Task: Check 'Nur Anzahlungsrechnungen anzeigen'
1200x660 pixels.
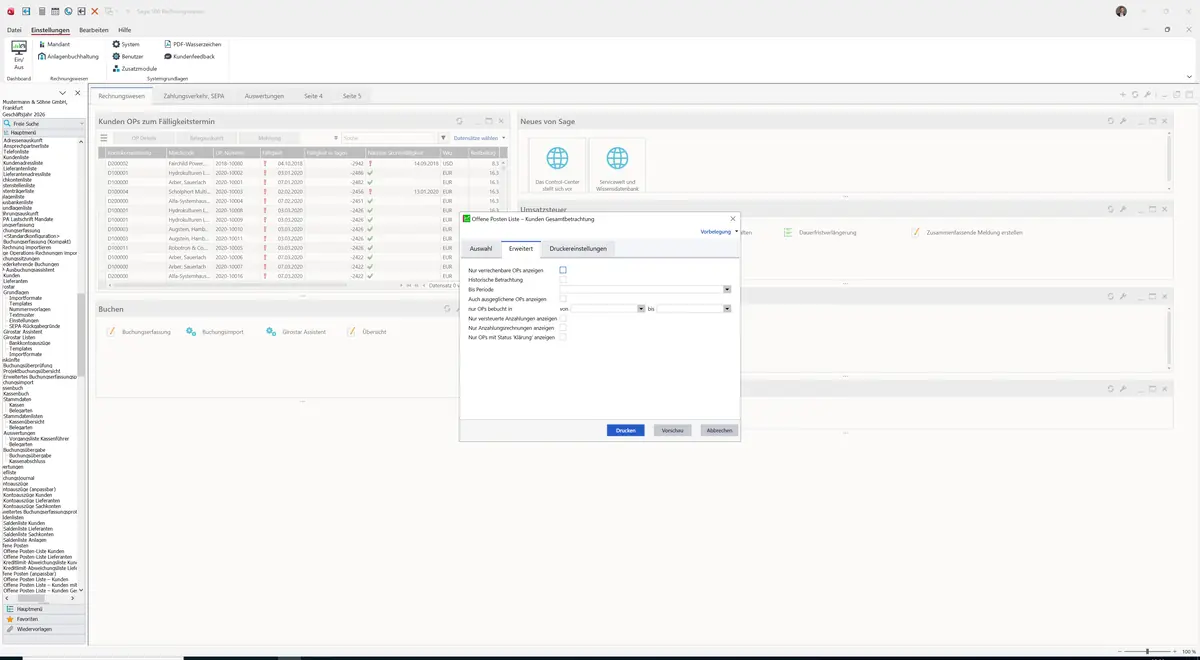Action: tap(563, 328)
